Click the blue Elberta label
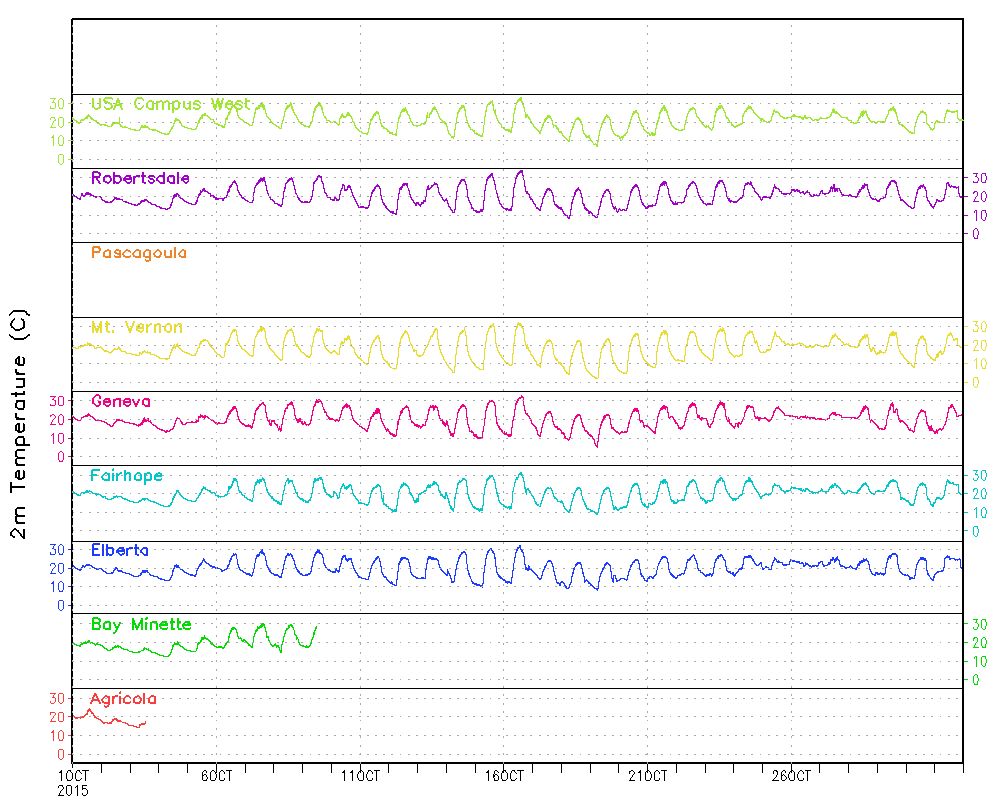 (x=120, y=550)
